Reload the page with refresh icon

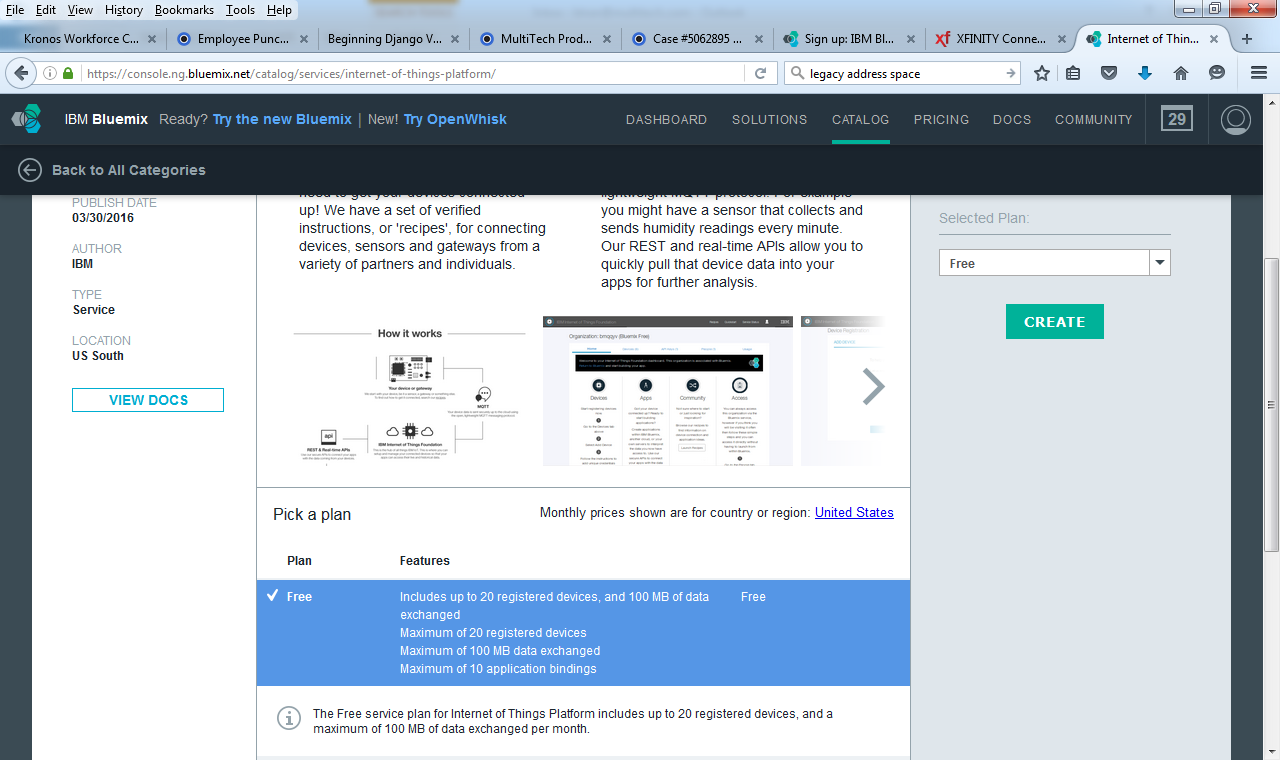pyautogui.click(x=760, y=73)
